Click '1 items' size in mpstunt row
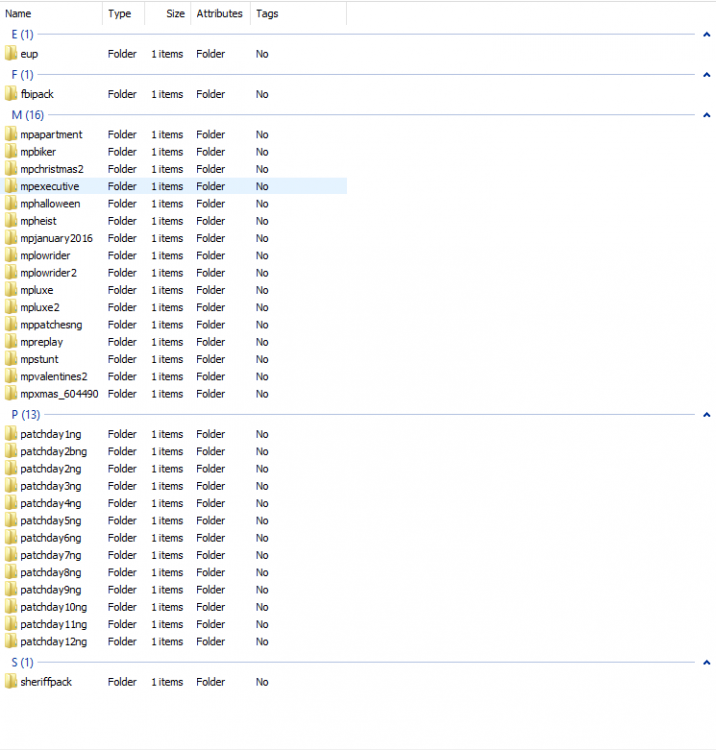Viewport: 716px width, 750px height. pyautogui.click(x=167, y=359)
